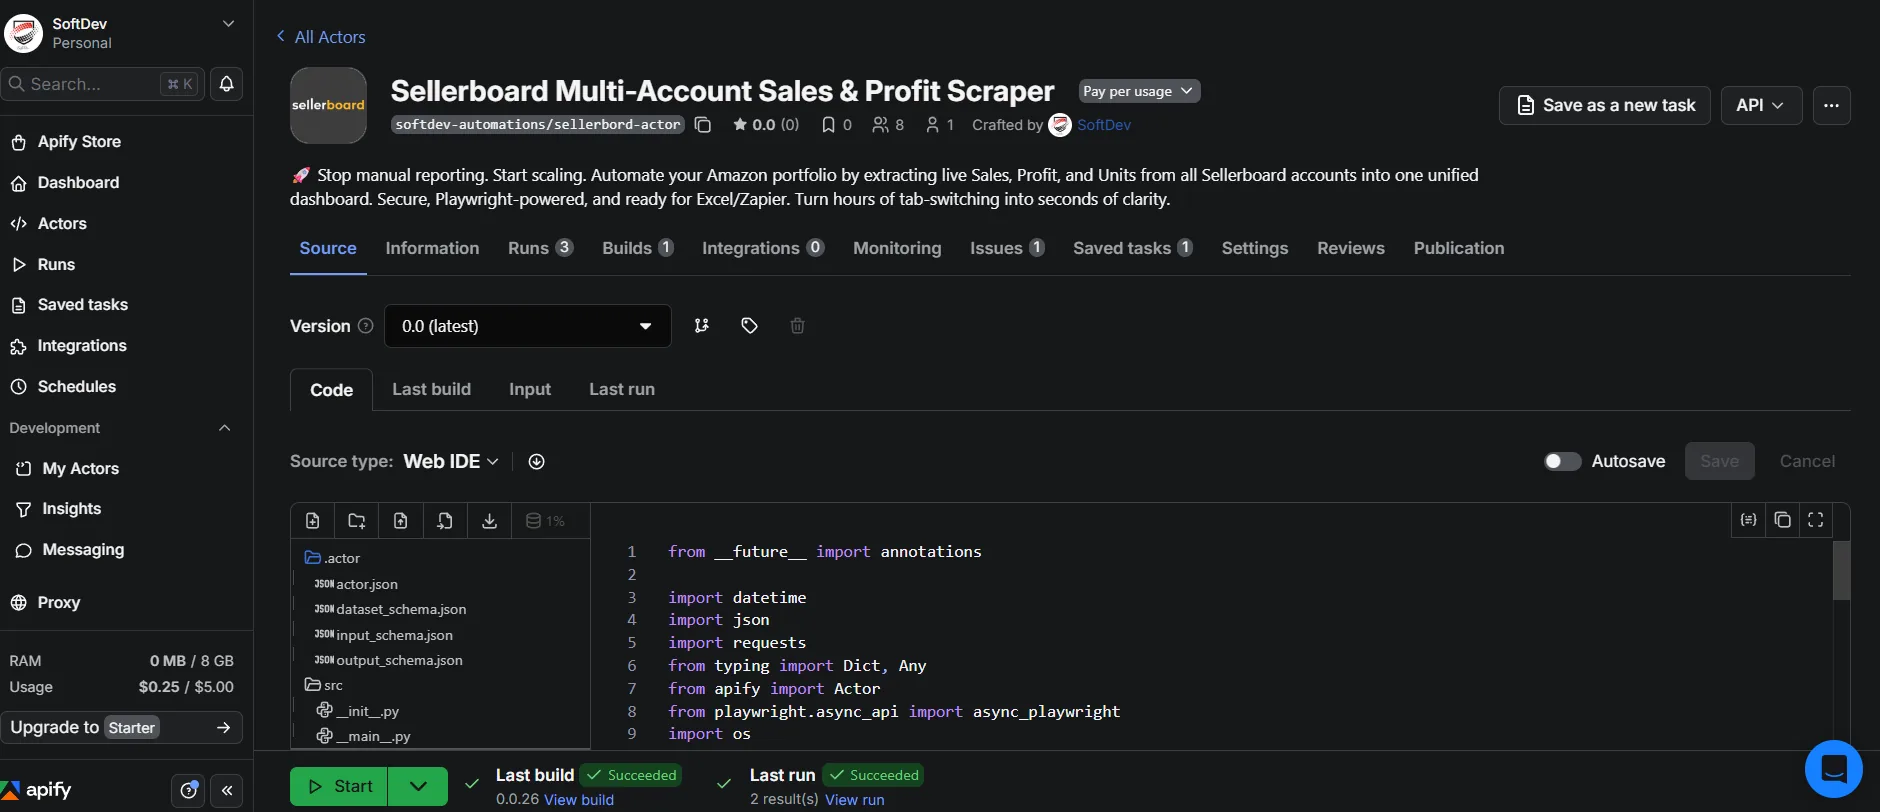
Task: Click the download source icon in file toolbar
Action: point(489,521)
